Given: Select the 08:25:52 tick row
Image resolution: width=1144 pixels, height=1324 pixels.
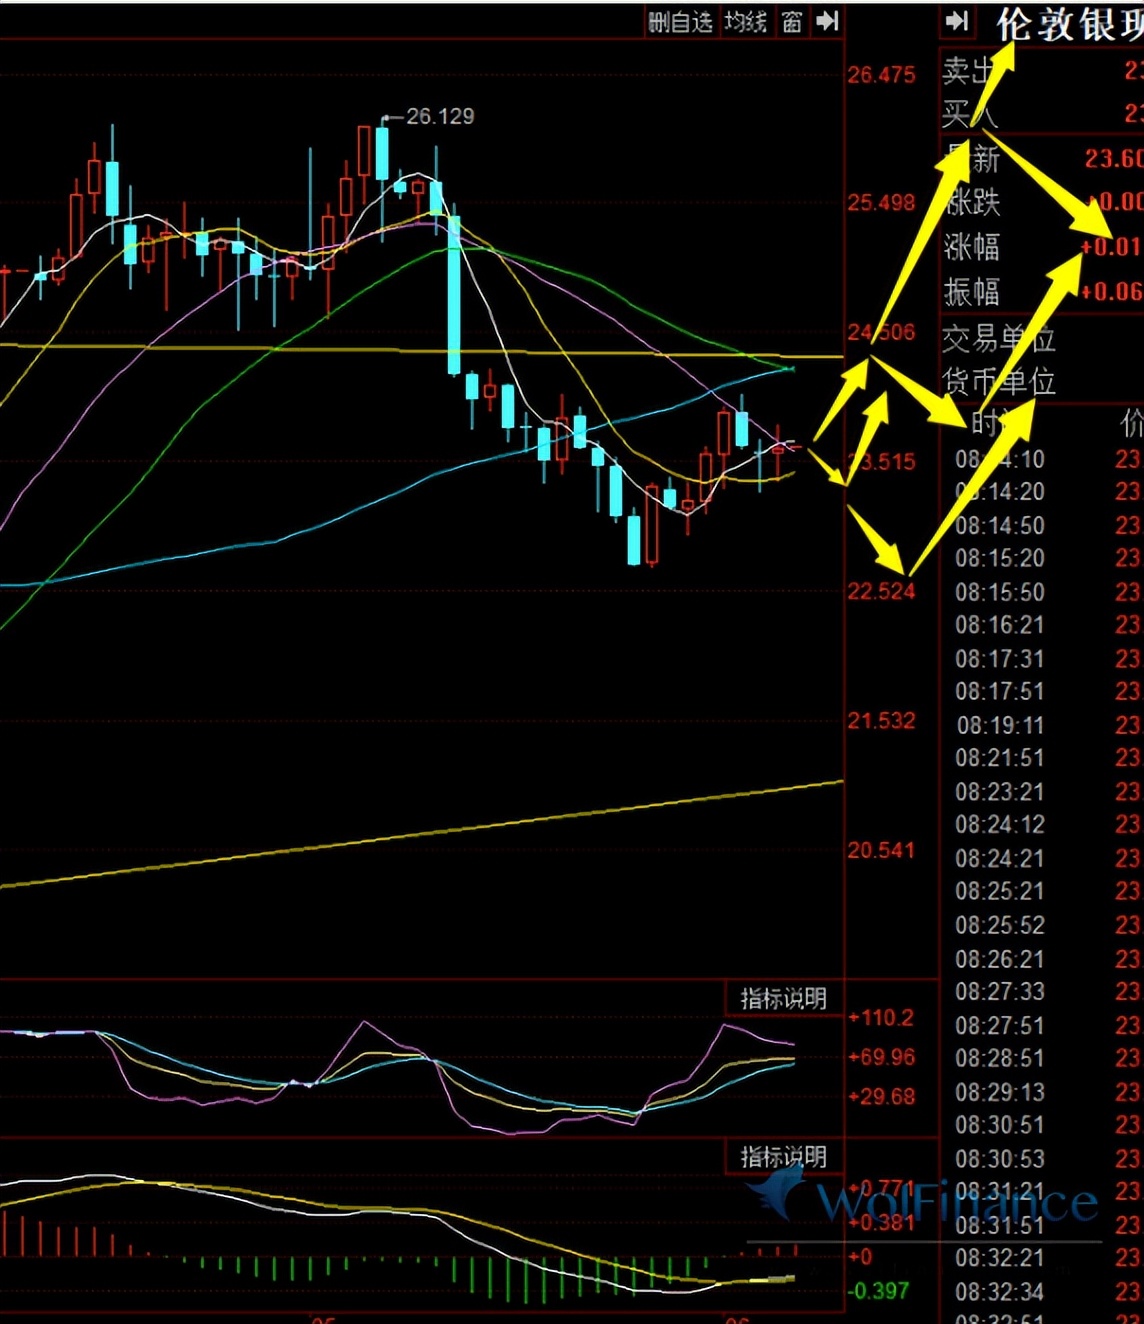Looking at the screenshot, I should (1047, 925).
